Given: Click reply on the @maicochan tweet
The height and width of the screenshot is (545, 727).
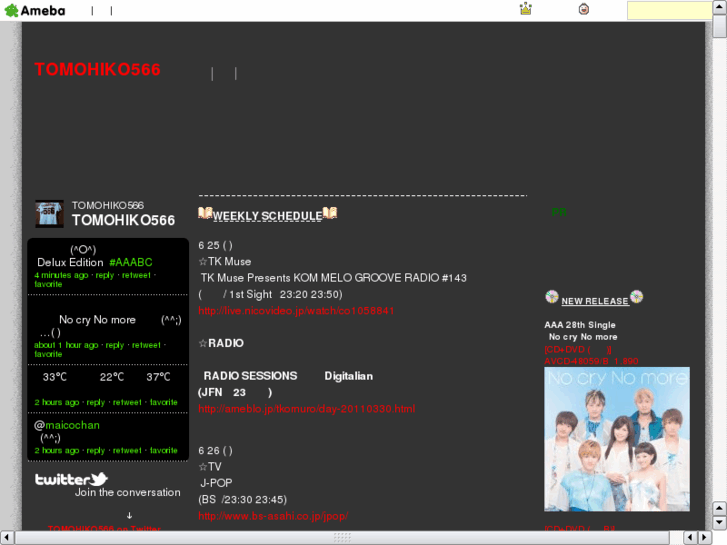Looking at the screenshot, I should (x=96, y=450).
